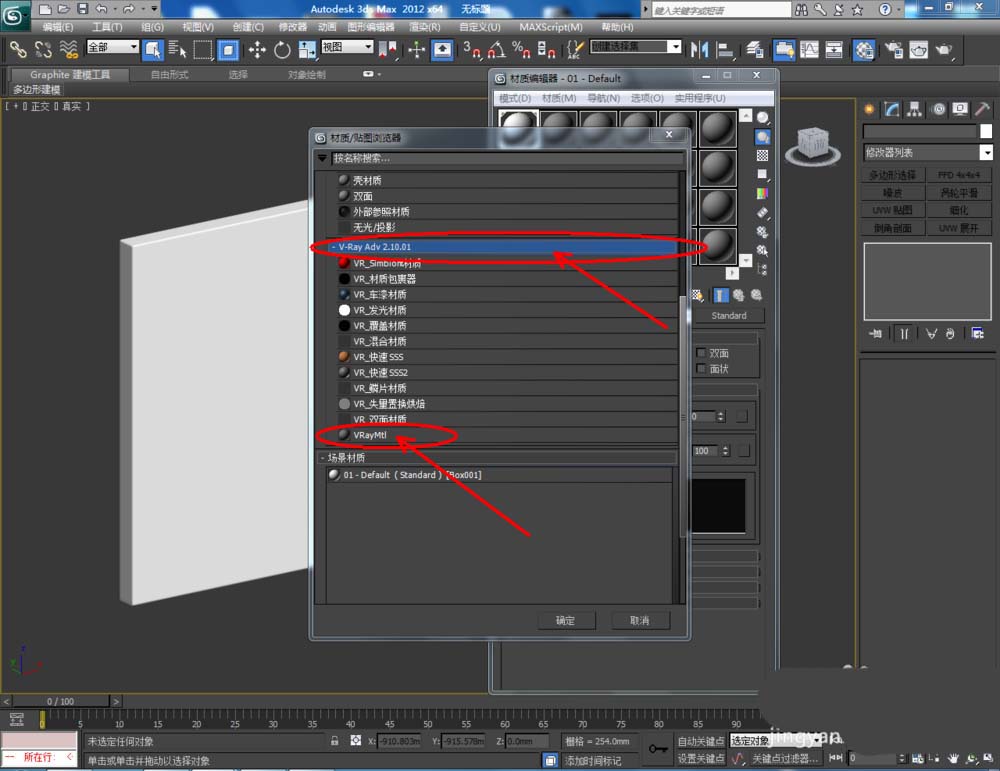Toggle the Percent Snap icon
The image size is (1000, 771).
(x=521, y=50)
